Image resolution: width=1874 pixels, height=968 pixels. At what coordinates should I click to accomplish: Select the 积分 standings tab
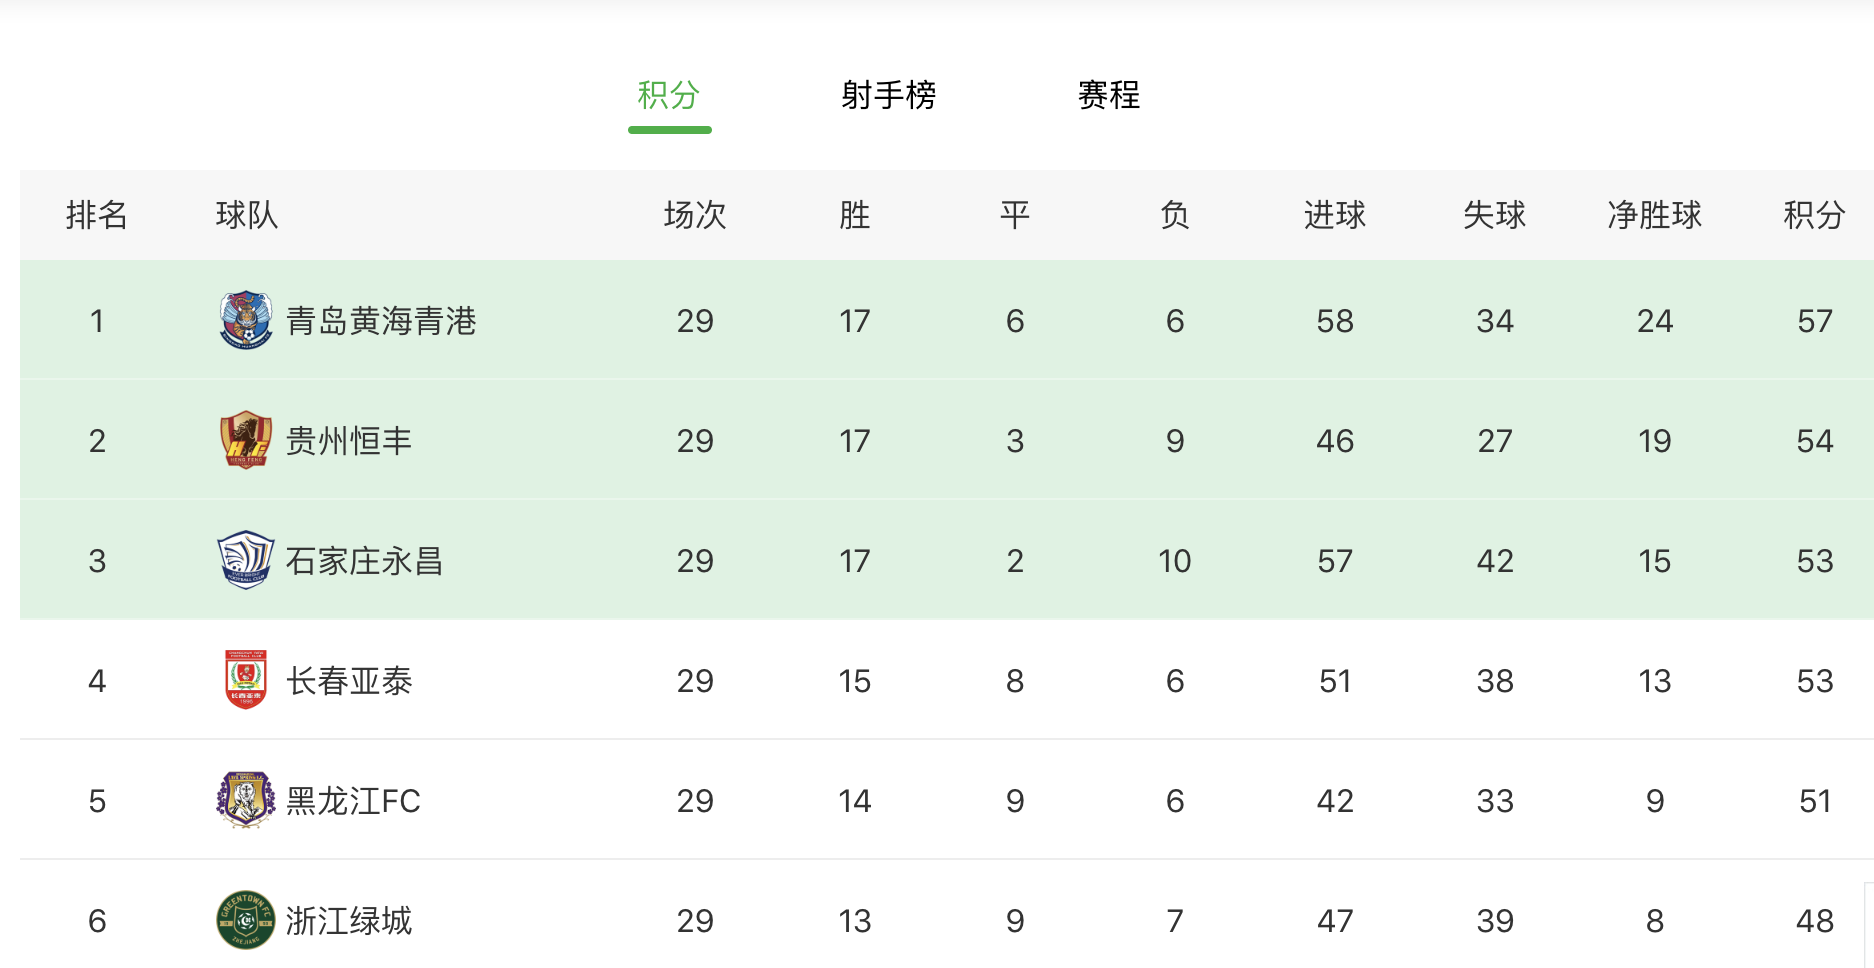(x=669, y=96)
